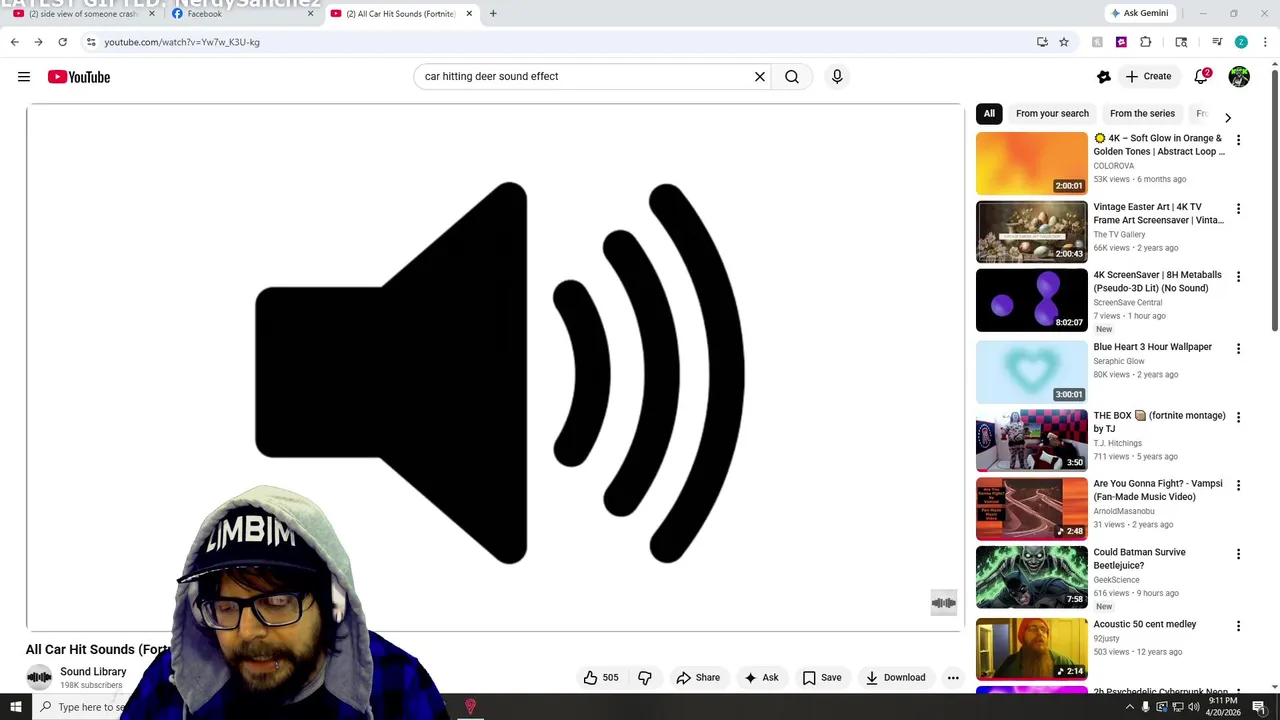Click the magnifier search button
This screenshot has width=1280, height=720.
pos(792,76)
